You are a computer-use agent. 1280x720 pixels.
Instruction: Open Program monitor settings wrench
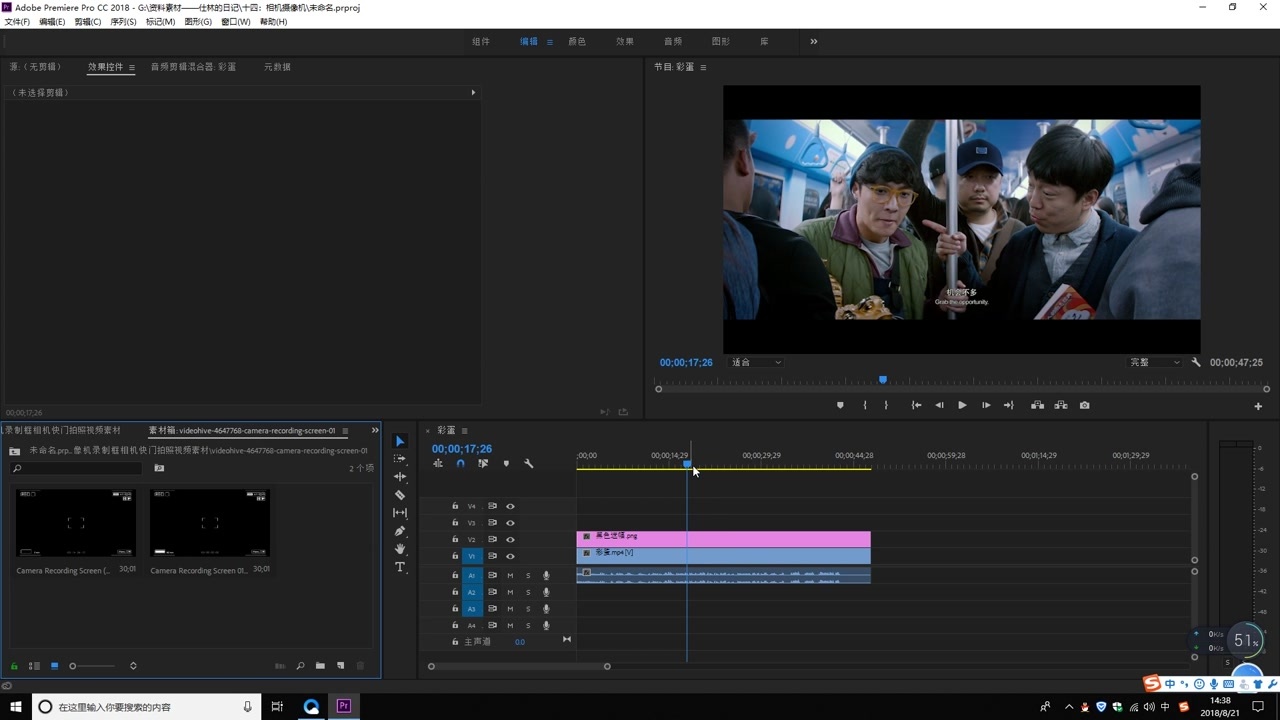(1196, 362)
